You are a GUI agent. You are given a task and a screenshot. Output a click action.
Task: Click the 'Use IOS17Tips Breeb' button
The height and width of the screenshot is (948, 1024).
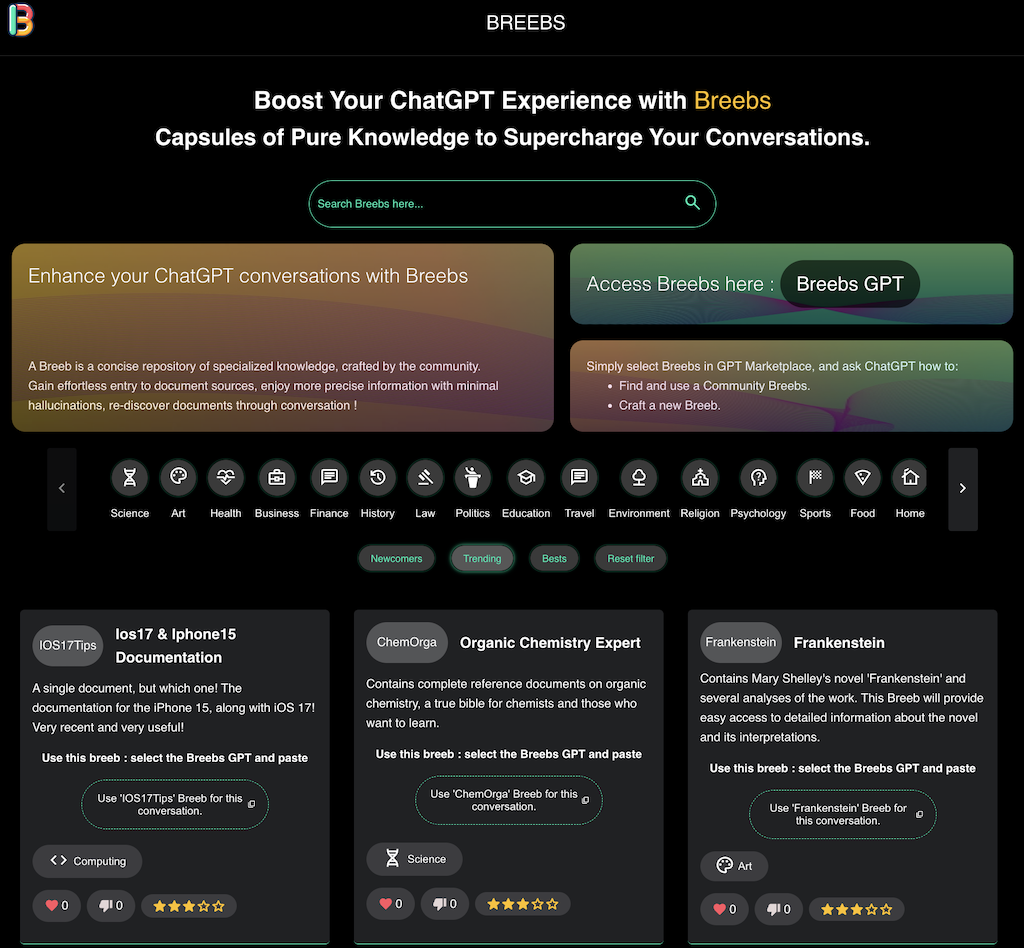175,804
